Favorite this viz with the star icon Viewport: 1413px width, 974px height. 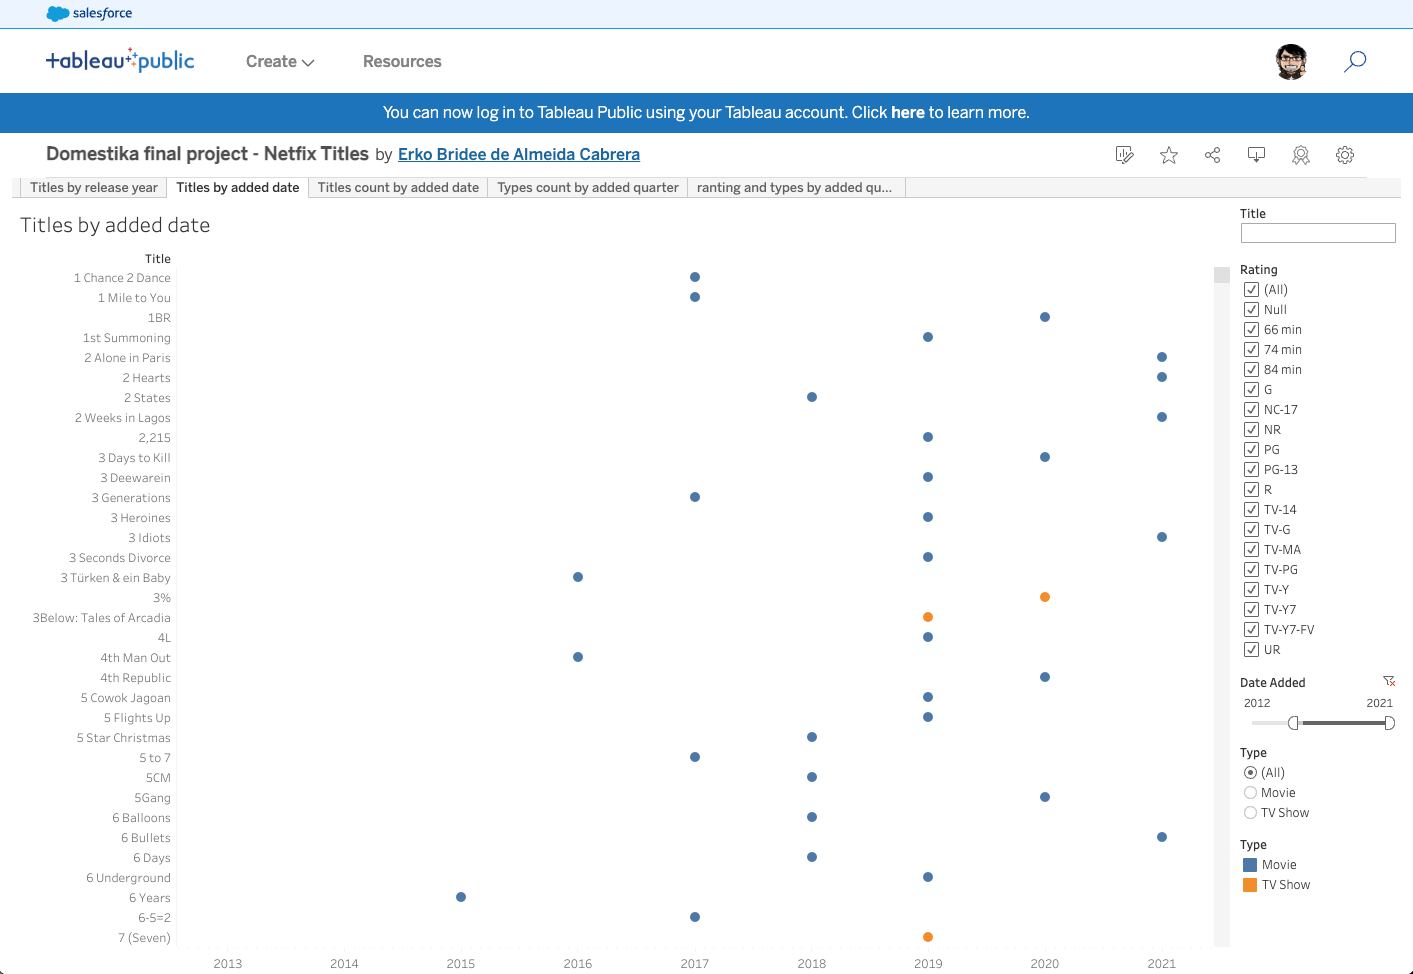[1168, 155]
